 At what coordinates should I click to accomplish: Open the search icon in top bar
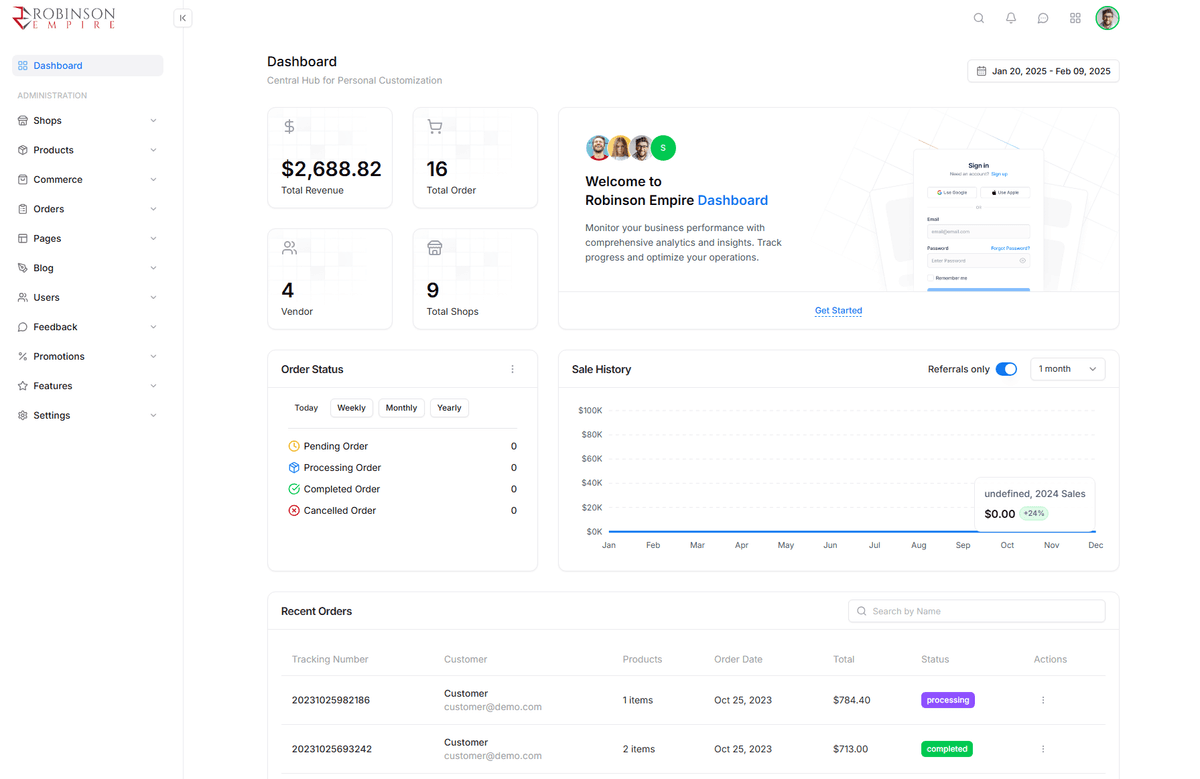tap(978, 17)
